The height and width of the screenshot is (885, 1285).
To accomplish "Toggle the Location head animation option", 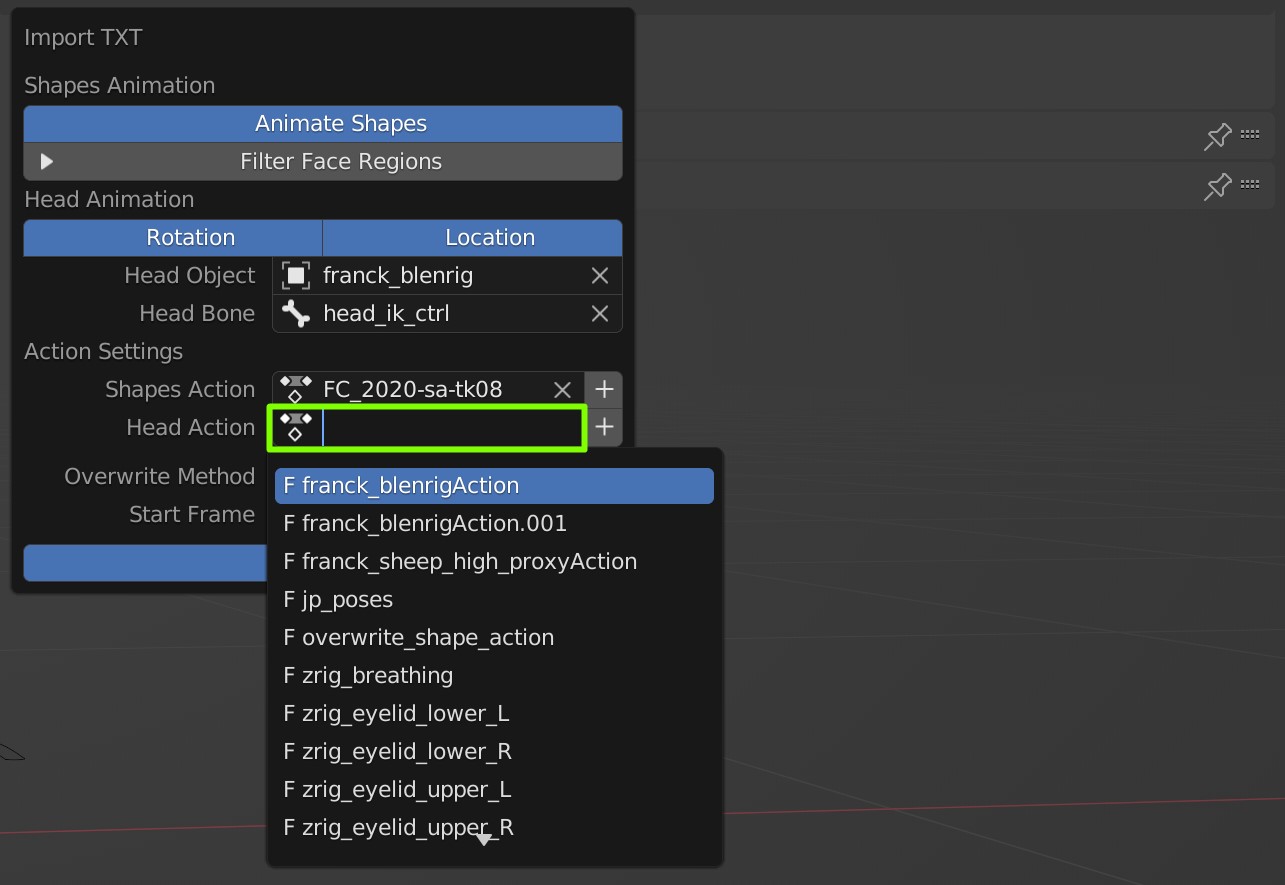I will pyautogui.click(x=472, y=238).
